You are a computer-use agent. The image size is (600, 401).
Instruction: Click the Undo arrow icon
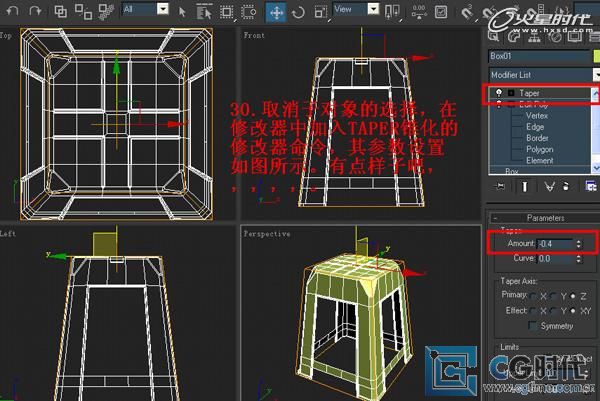coord(13,10)
